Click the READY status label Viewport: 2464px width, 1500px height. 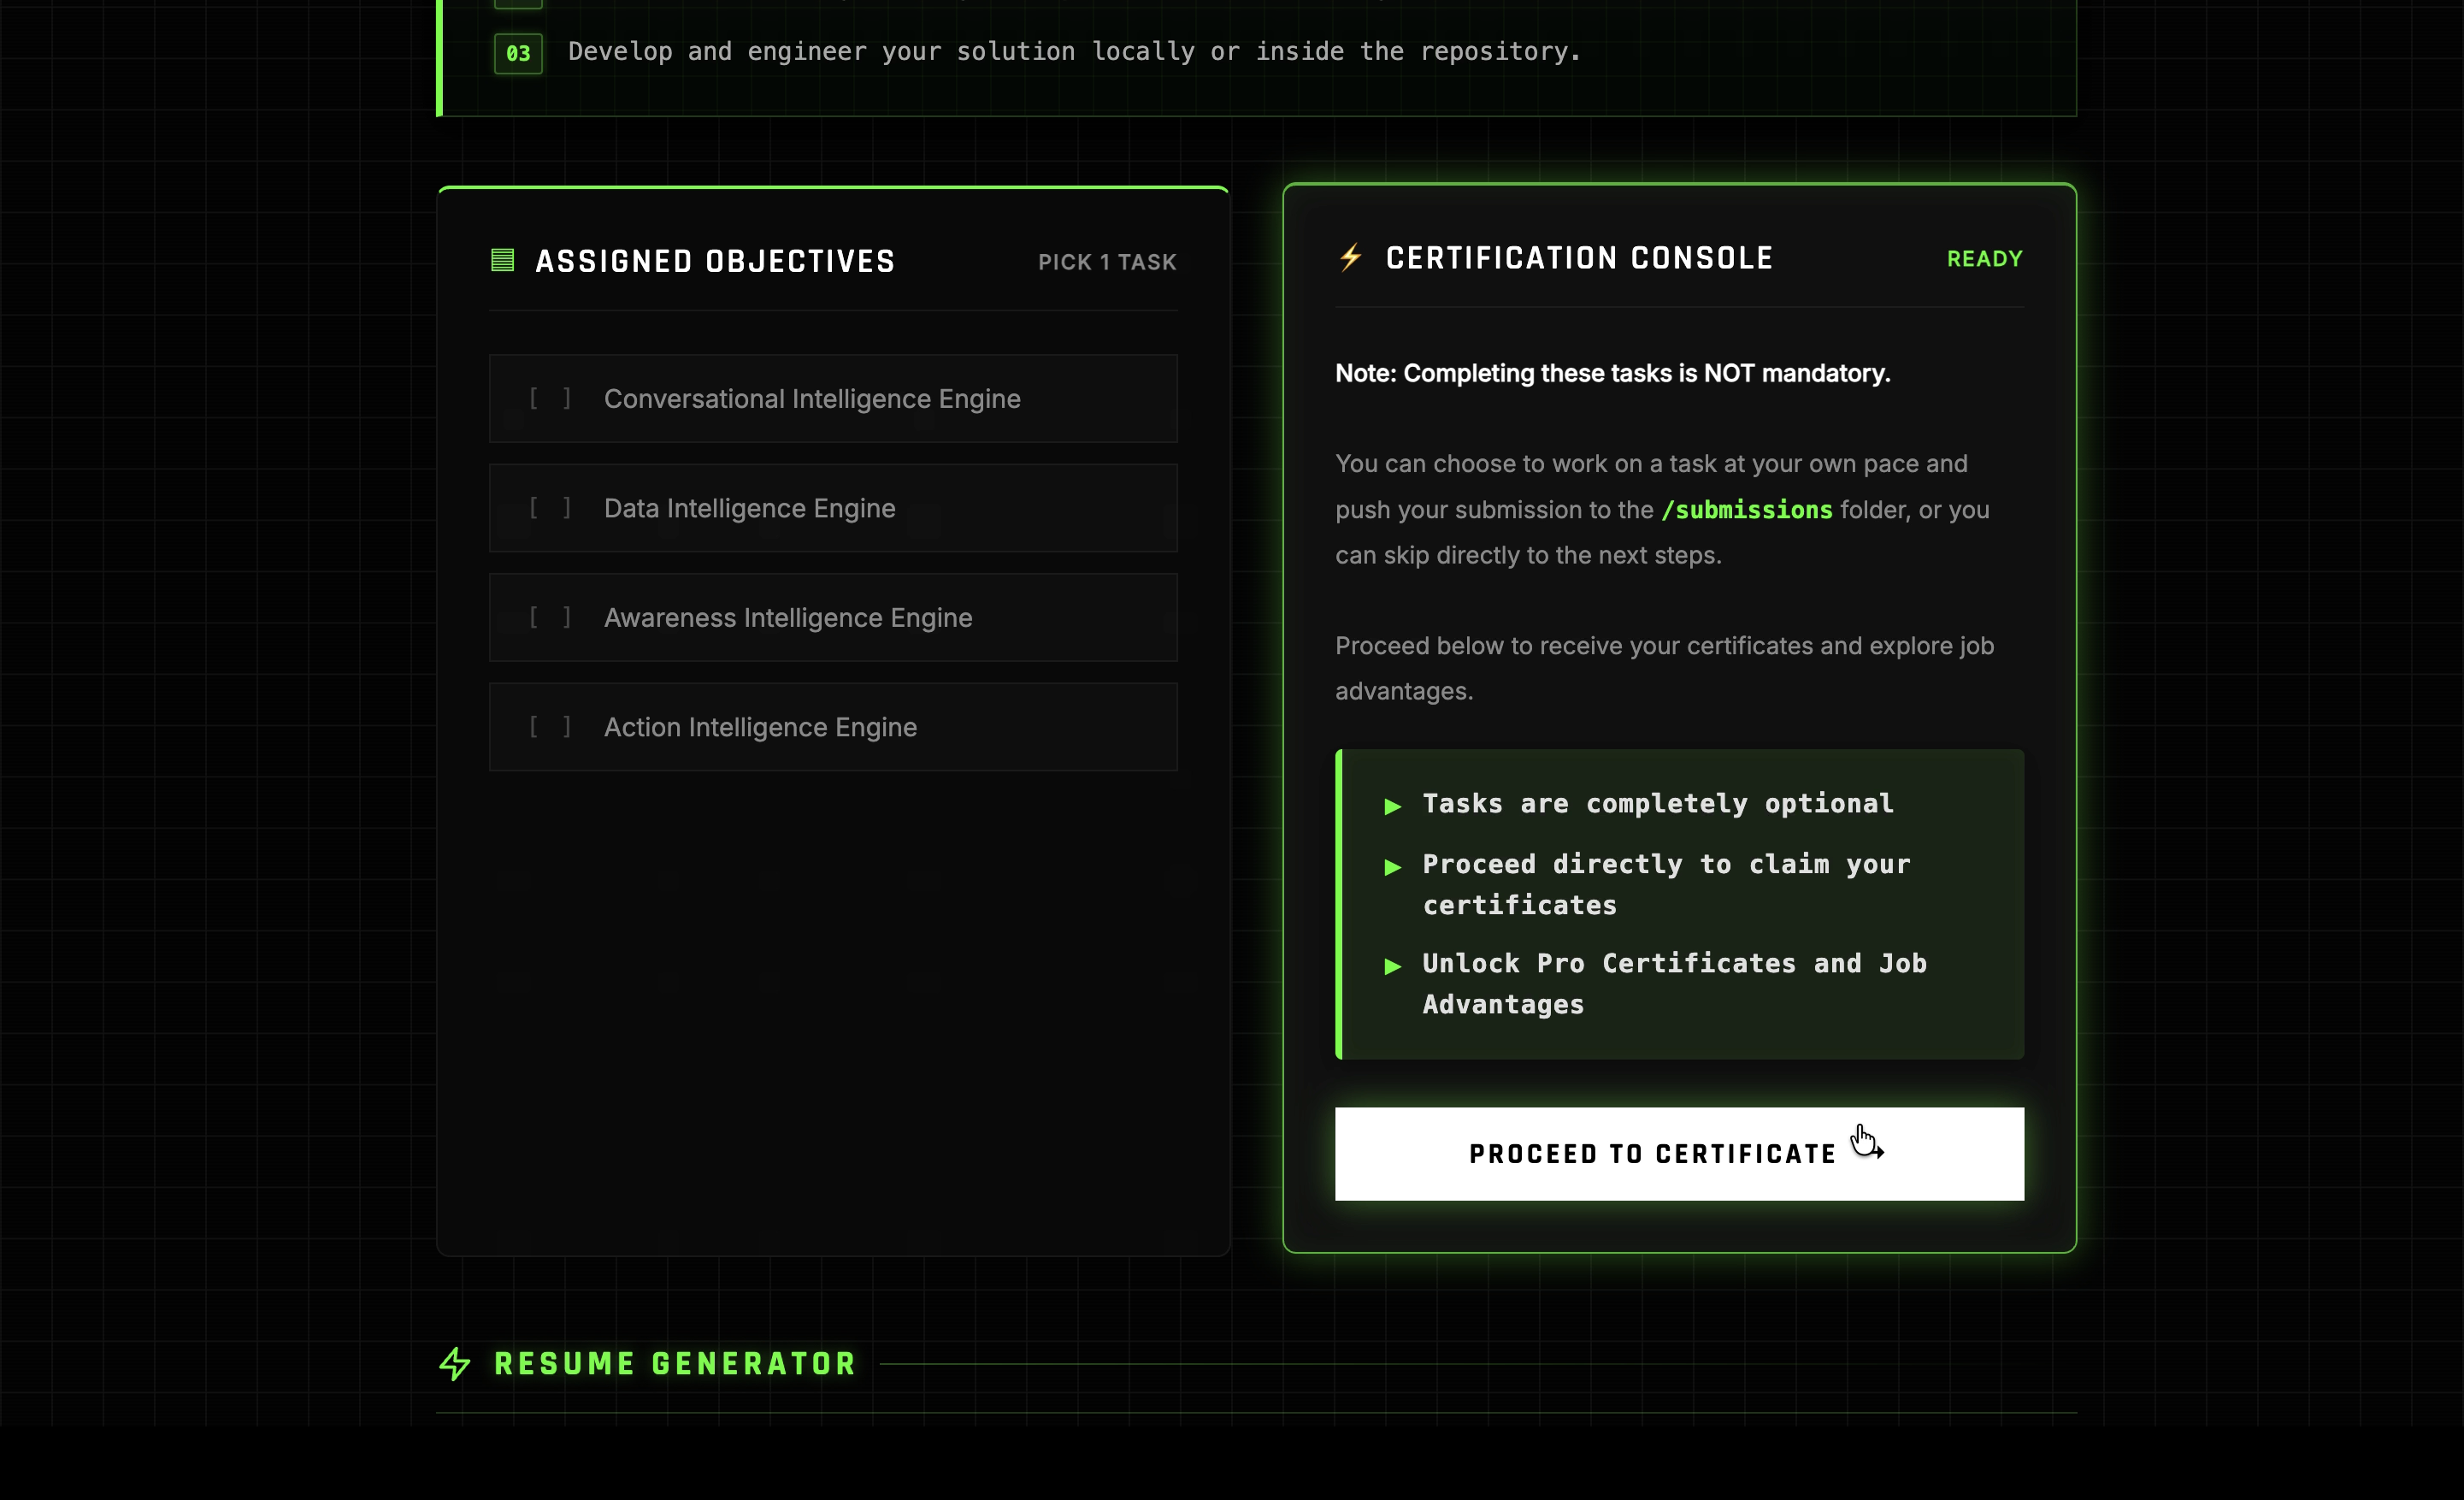click(x=1984, y=259)
